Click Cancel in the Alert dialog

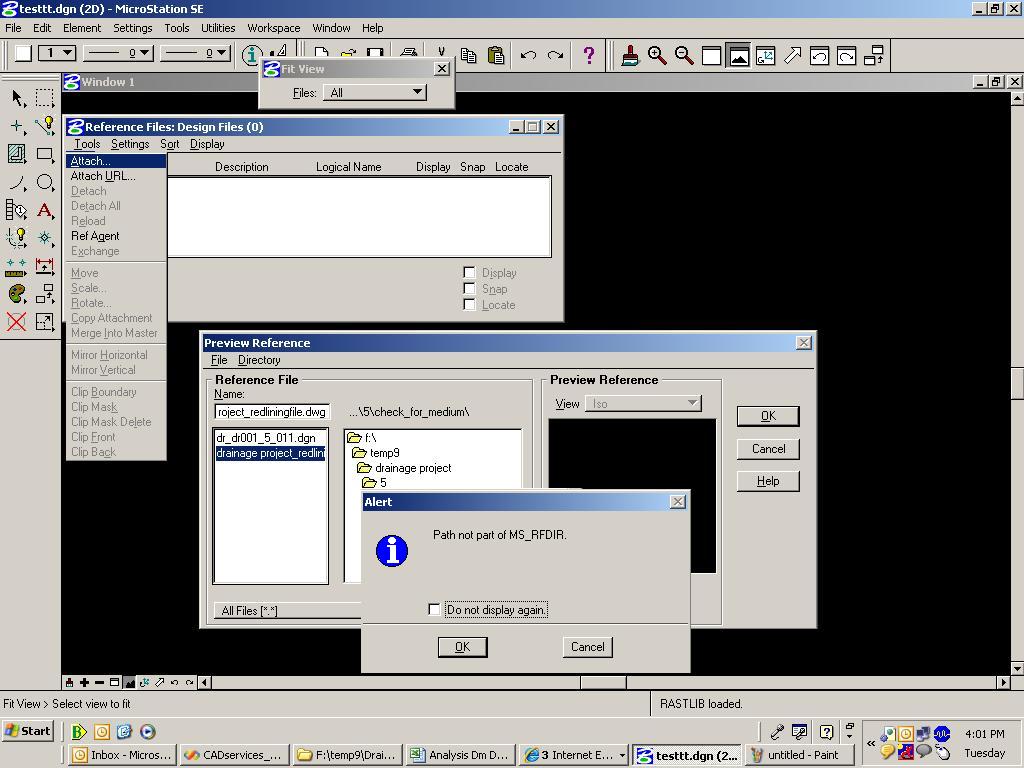click(588, 647)
